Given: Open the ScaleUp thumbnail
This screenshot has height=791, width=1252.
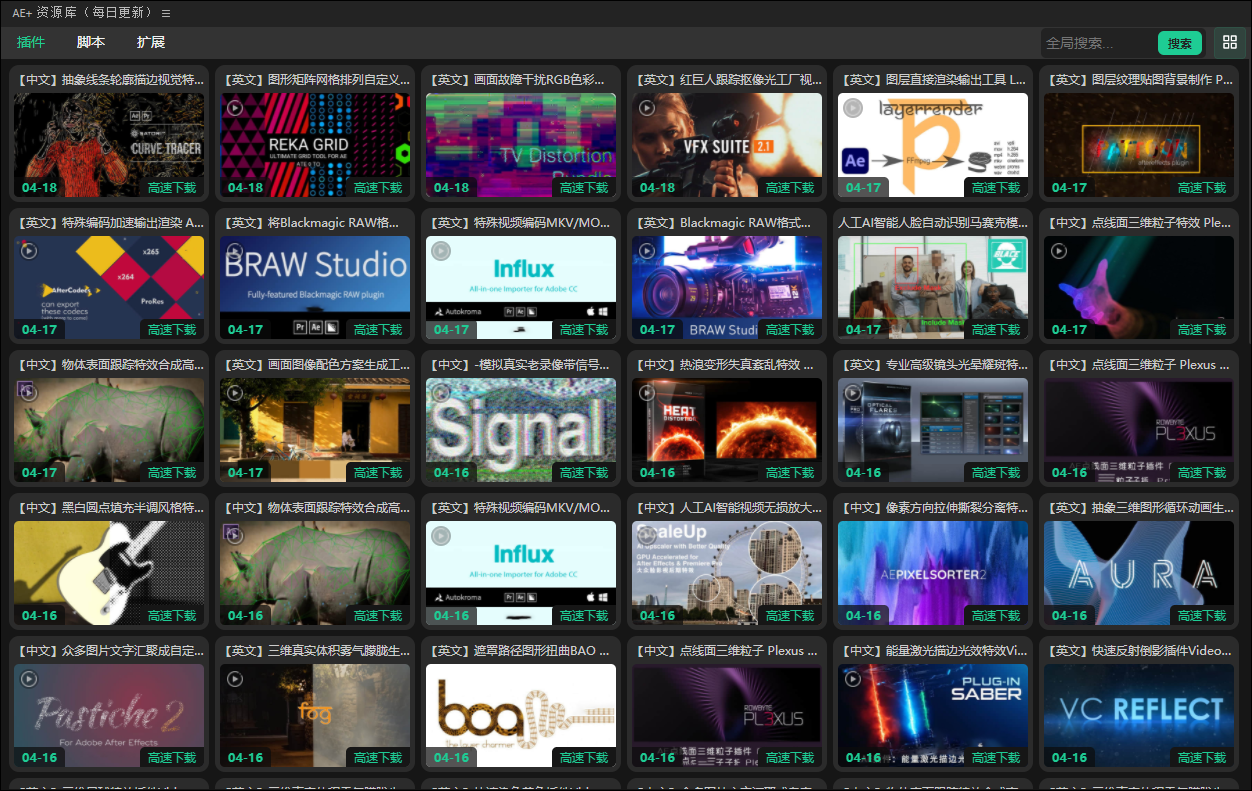Looking at the screenshot, I should [x=727, y=573].
